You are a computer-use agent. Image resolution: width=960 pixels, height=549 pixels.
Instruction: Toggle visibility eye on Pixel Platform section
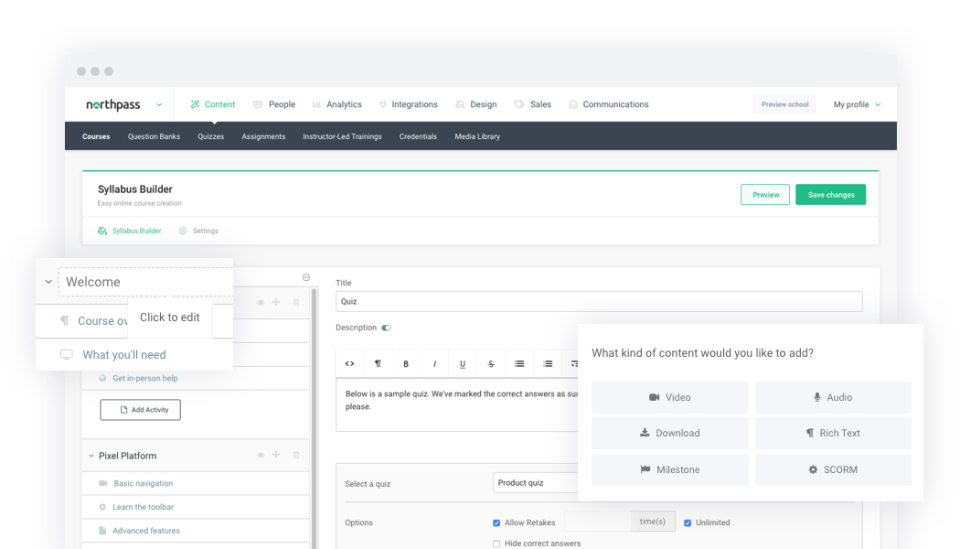(260, 455)
